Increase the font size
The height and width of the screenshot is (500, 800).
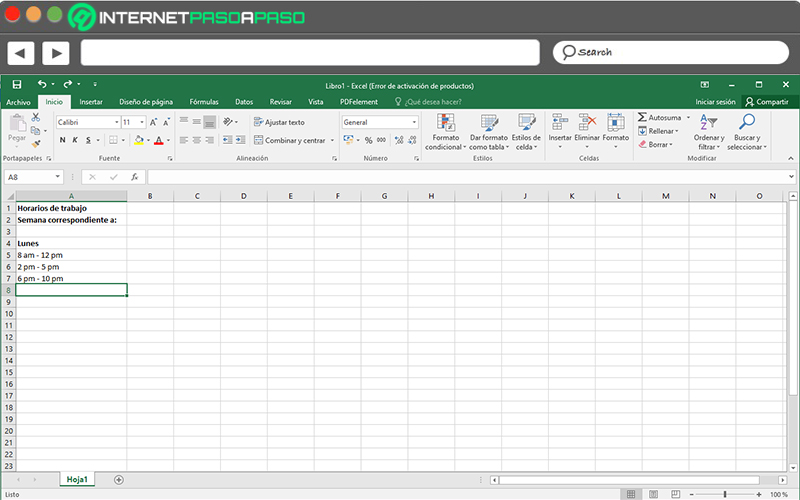point(153,122)
